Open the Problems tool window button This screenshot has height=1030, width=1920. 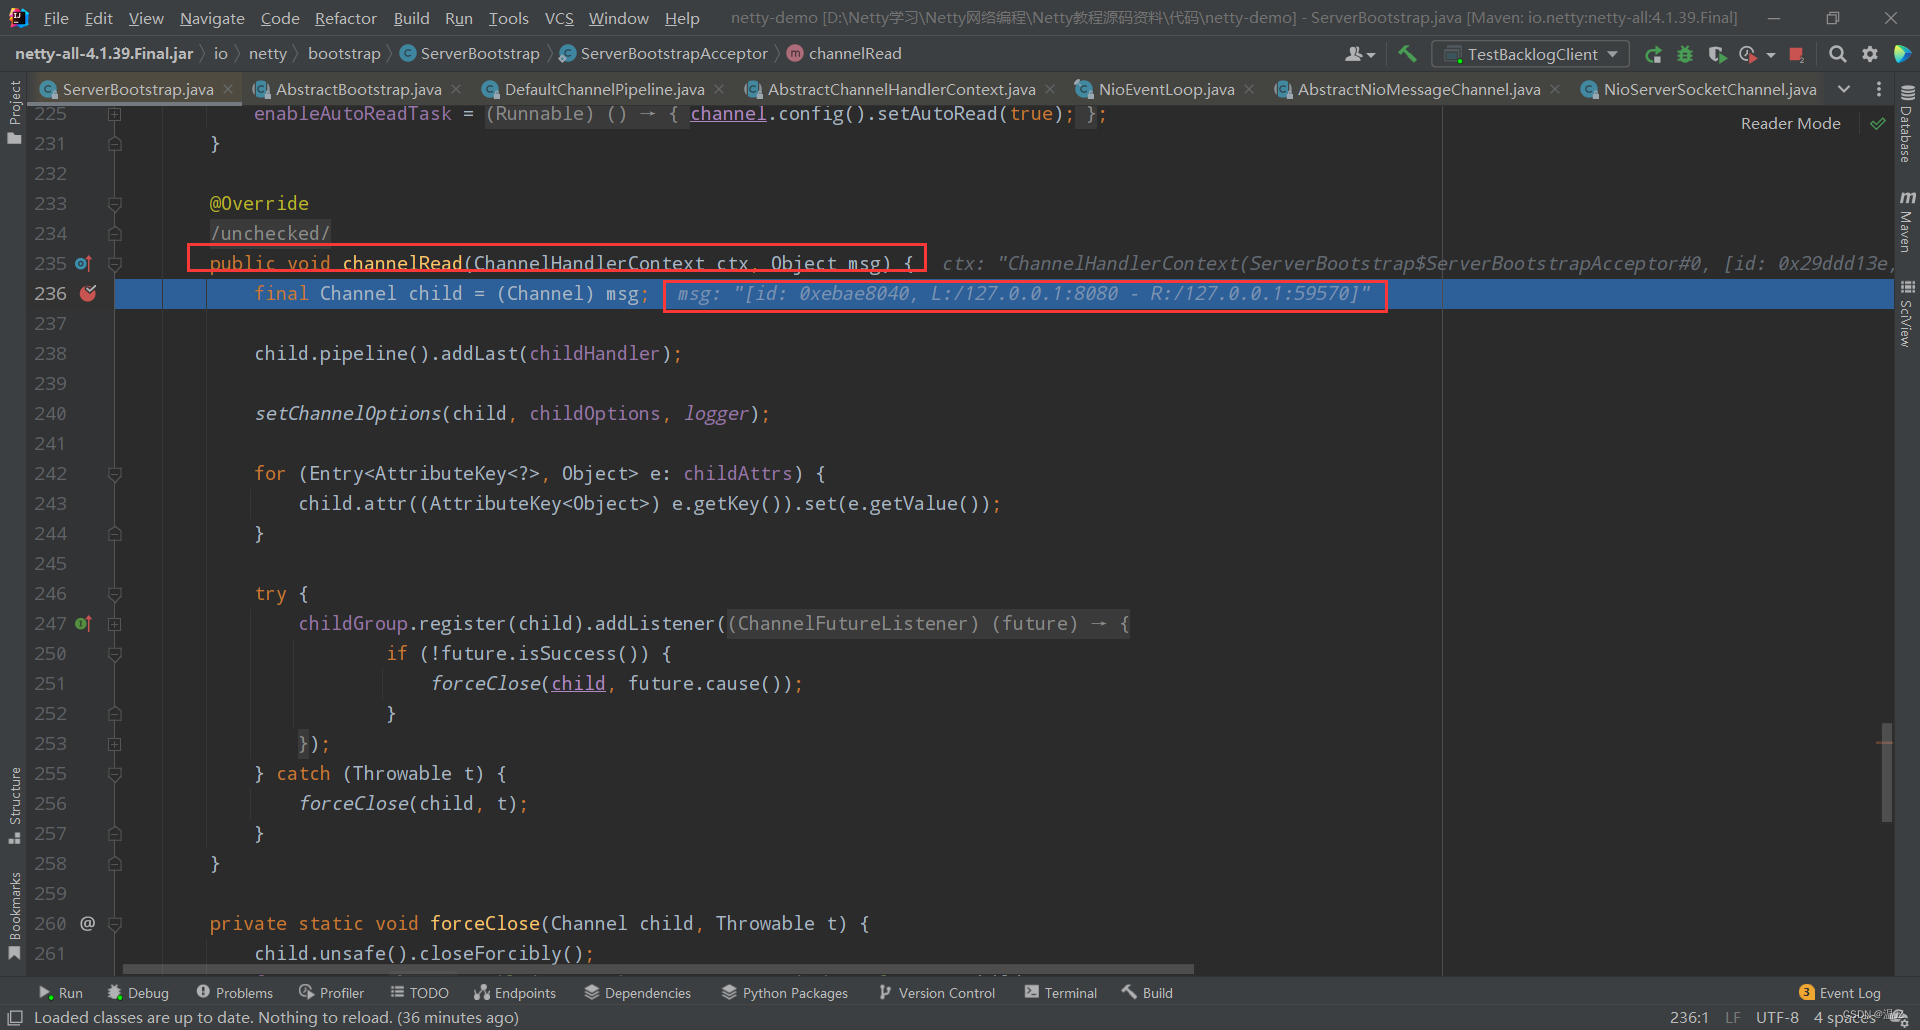tap(235, 992)
